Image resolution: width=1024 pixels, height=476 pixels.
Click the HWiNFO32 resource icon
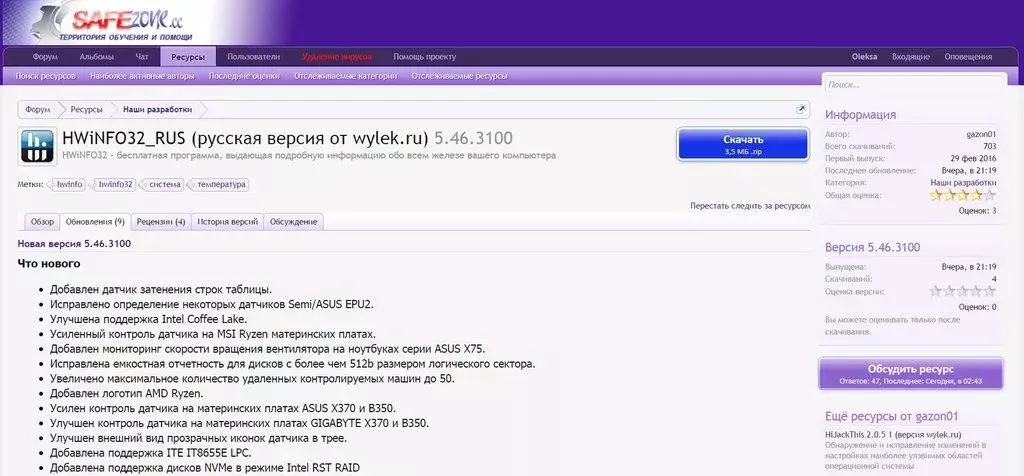pos(37,146)
